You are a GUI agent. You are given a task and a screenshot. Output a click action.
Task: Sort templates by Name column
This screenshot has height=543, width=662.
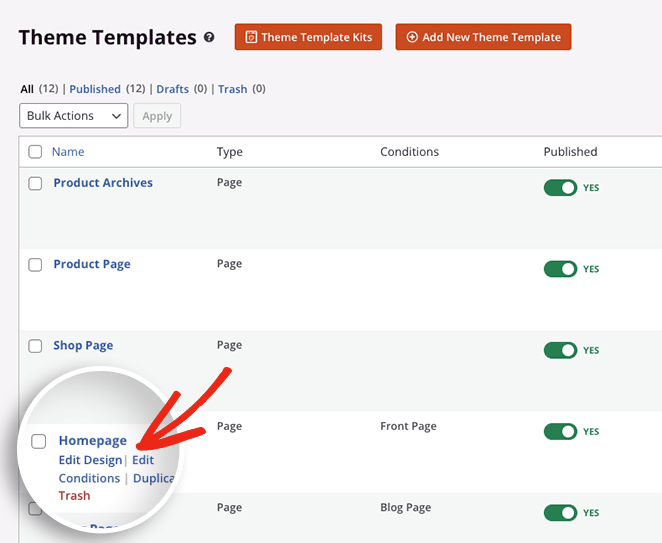[x=68, y=152]
